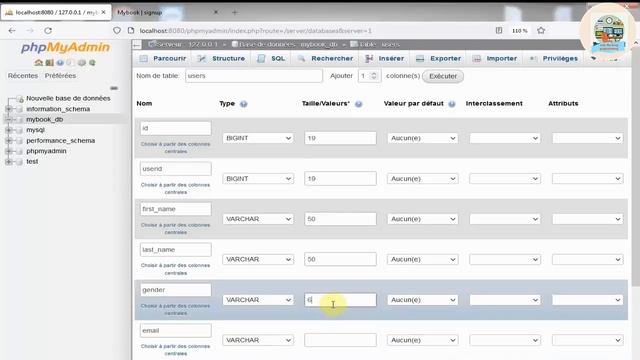
Task: Open attributs dropdown for userid row
Action: pos(587,178)
